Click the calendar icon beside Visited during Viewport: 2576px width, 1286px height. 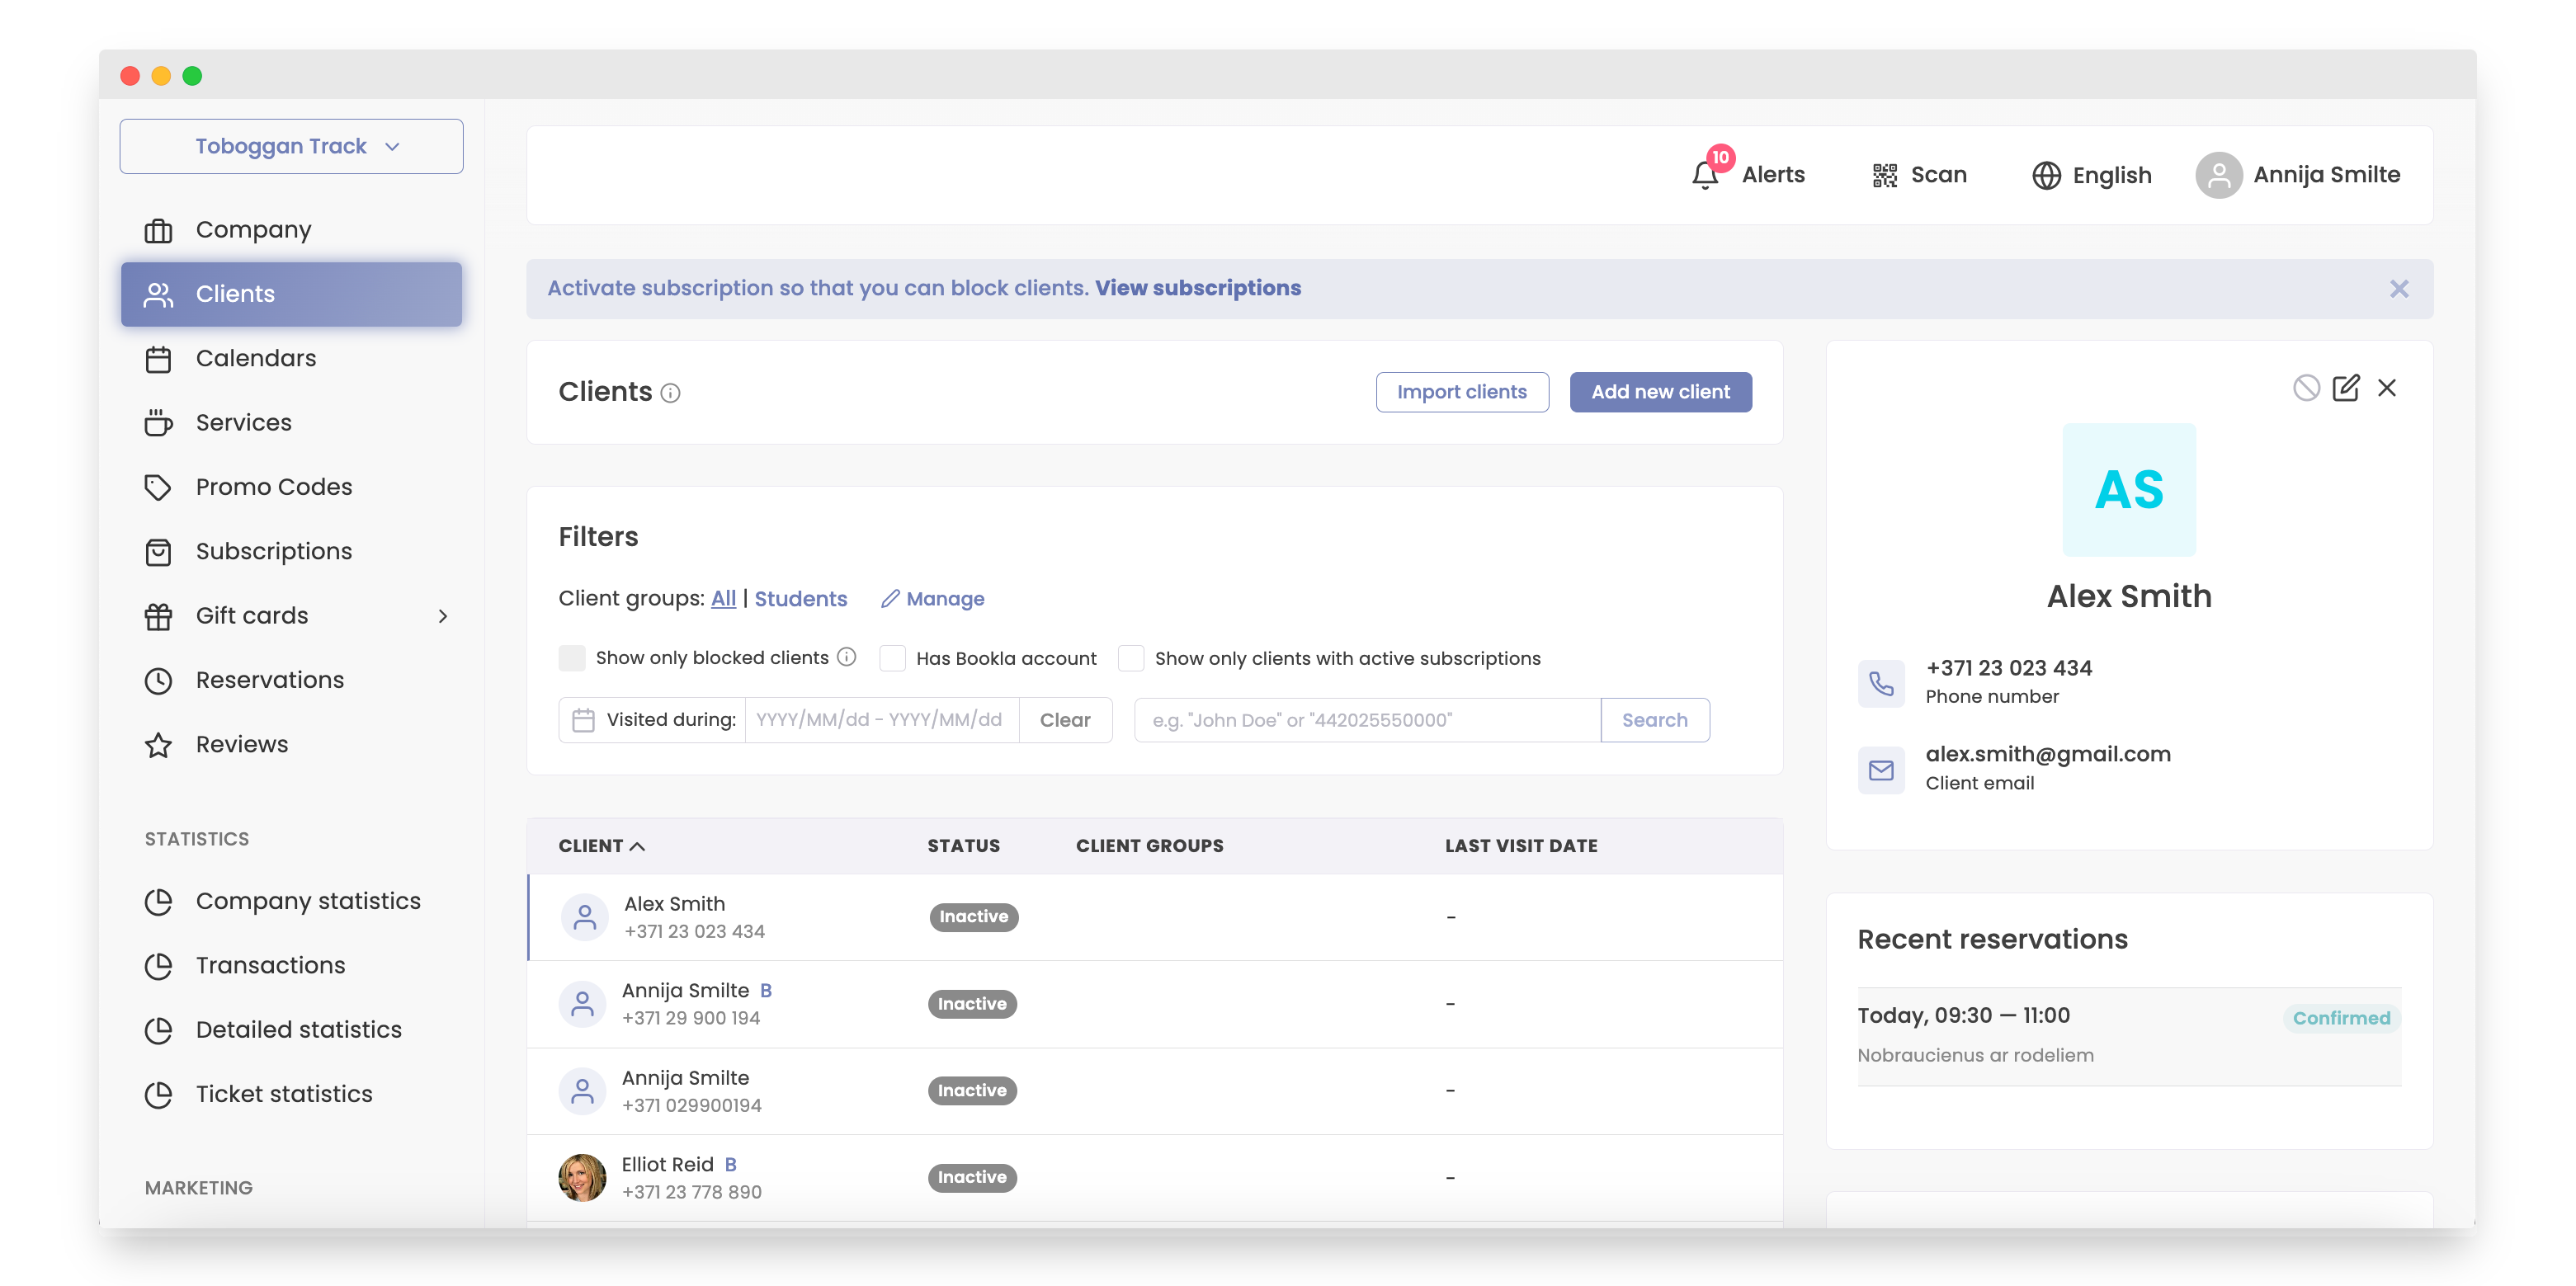click(x=583, y=720)
